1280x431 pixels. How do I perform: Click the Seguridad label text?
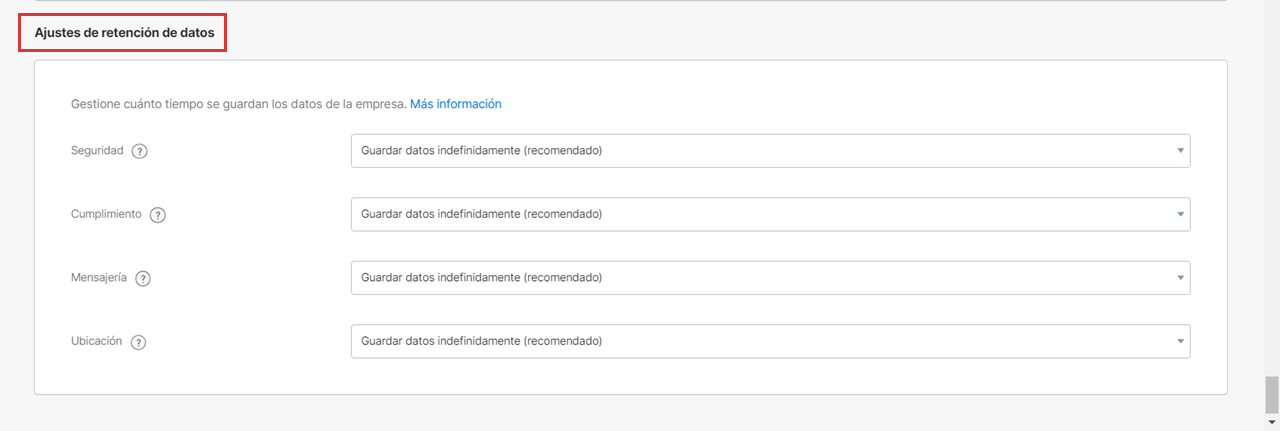pyautogui.click(x=97, y=151)
